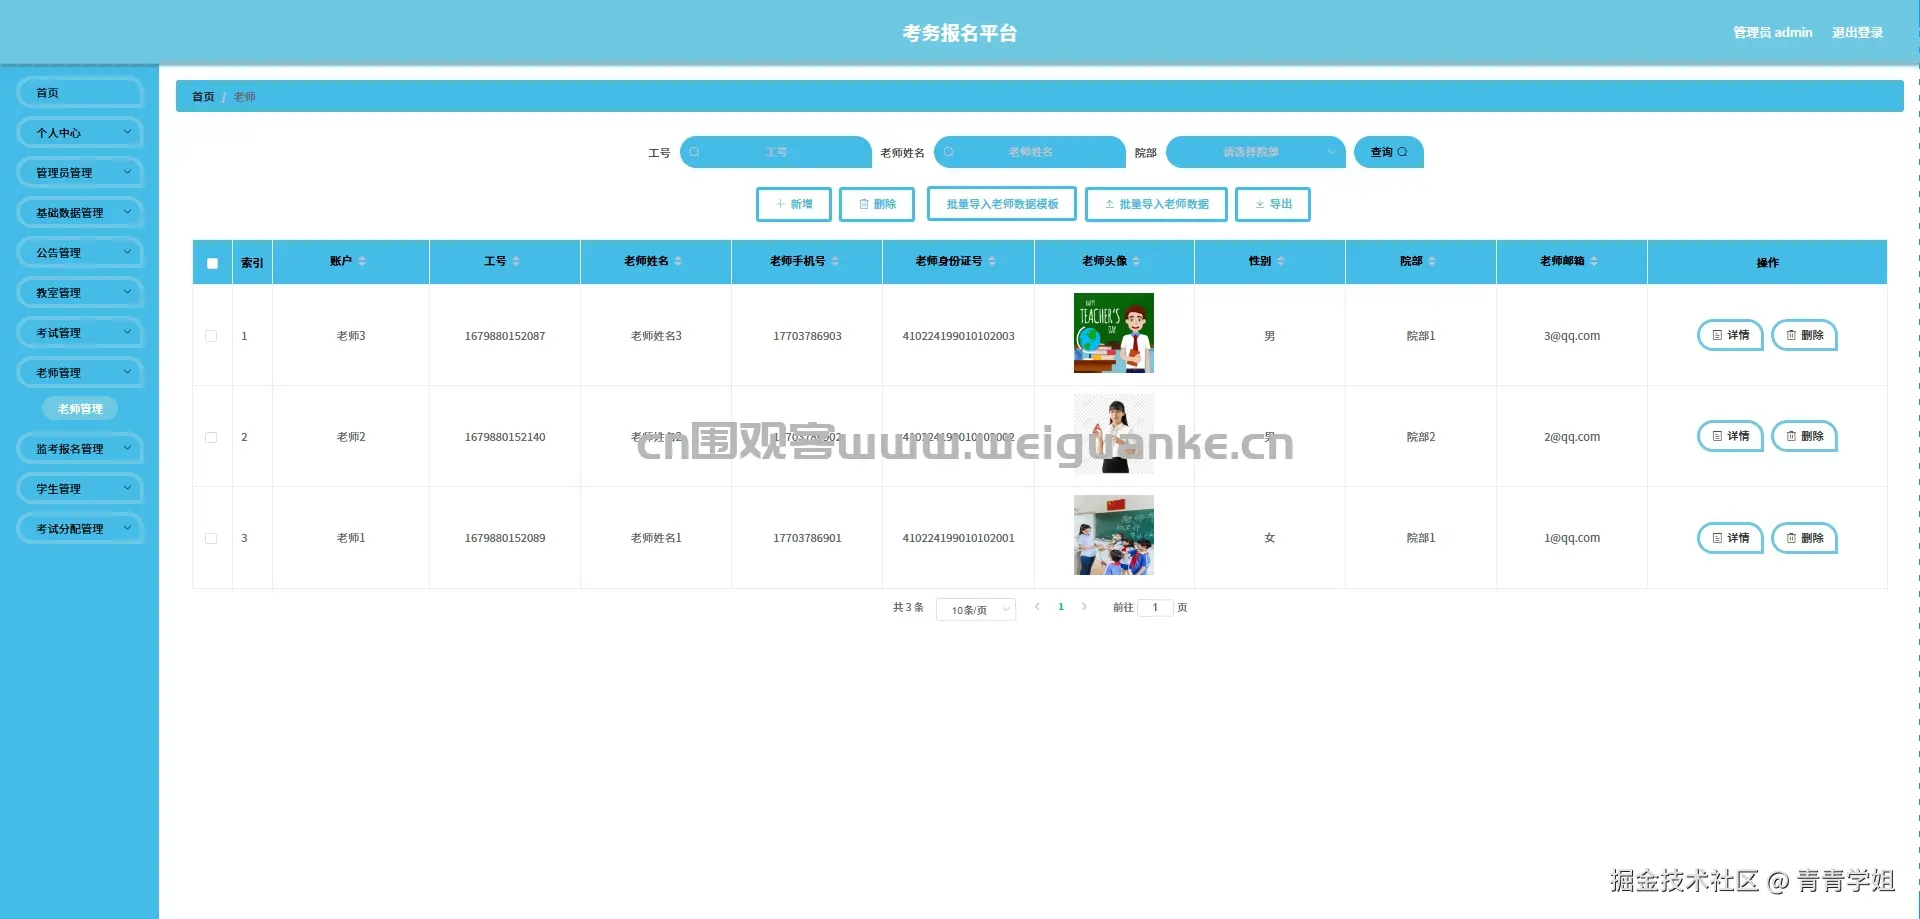Tick the checkbox for row 老师2
Screen dimensions: 1920x919
[211, 437]
